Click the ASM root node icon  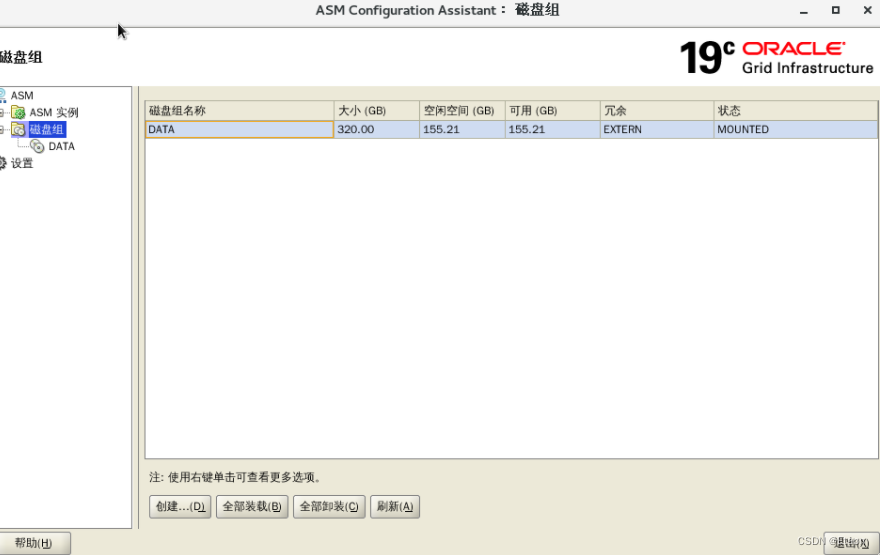(2, 95)
